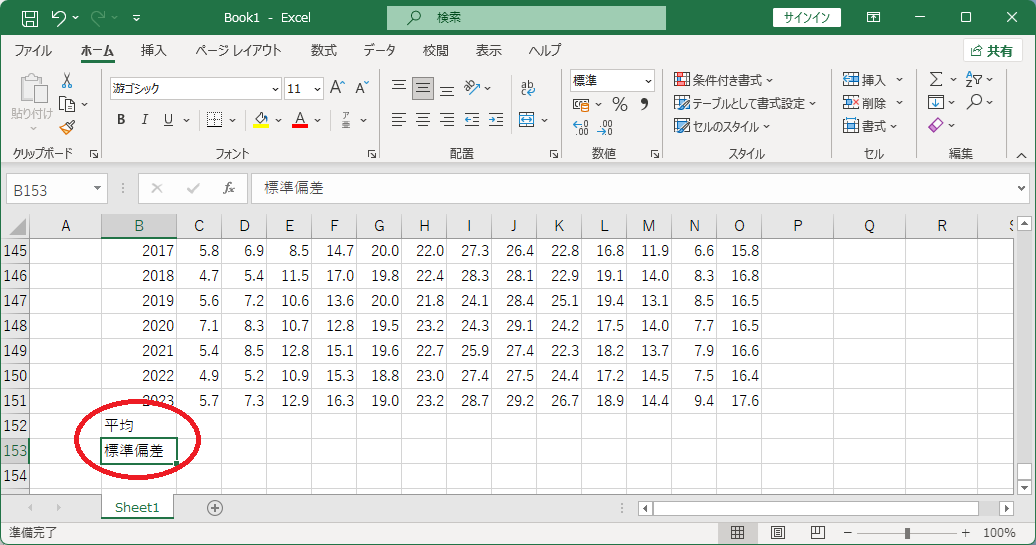The height and width of the screenshot is (545, 1036).
Task: Decrease indent icon
Action: (472, 120)
